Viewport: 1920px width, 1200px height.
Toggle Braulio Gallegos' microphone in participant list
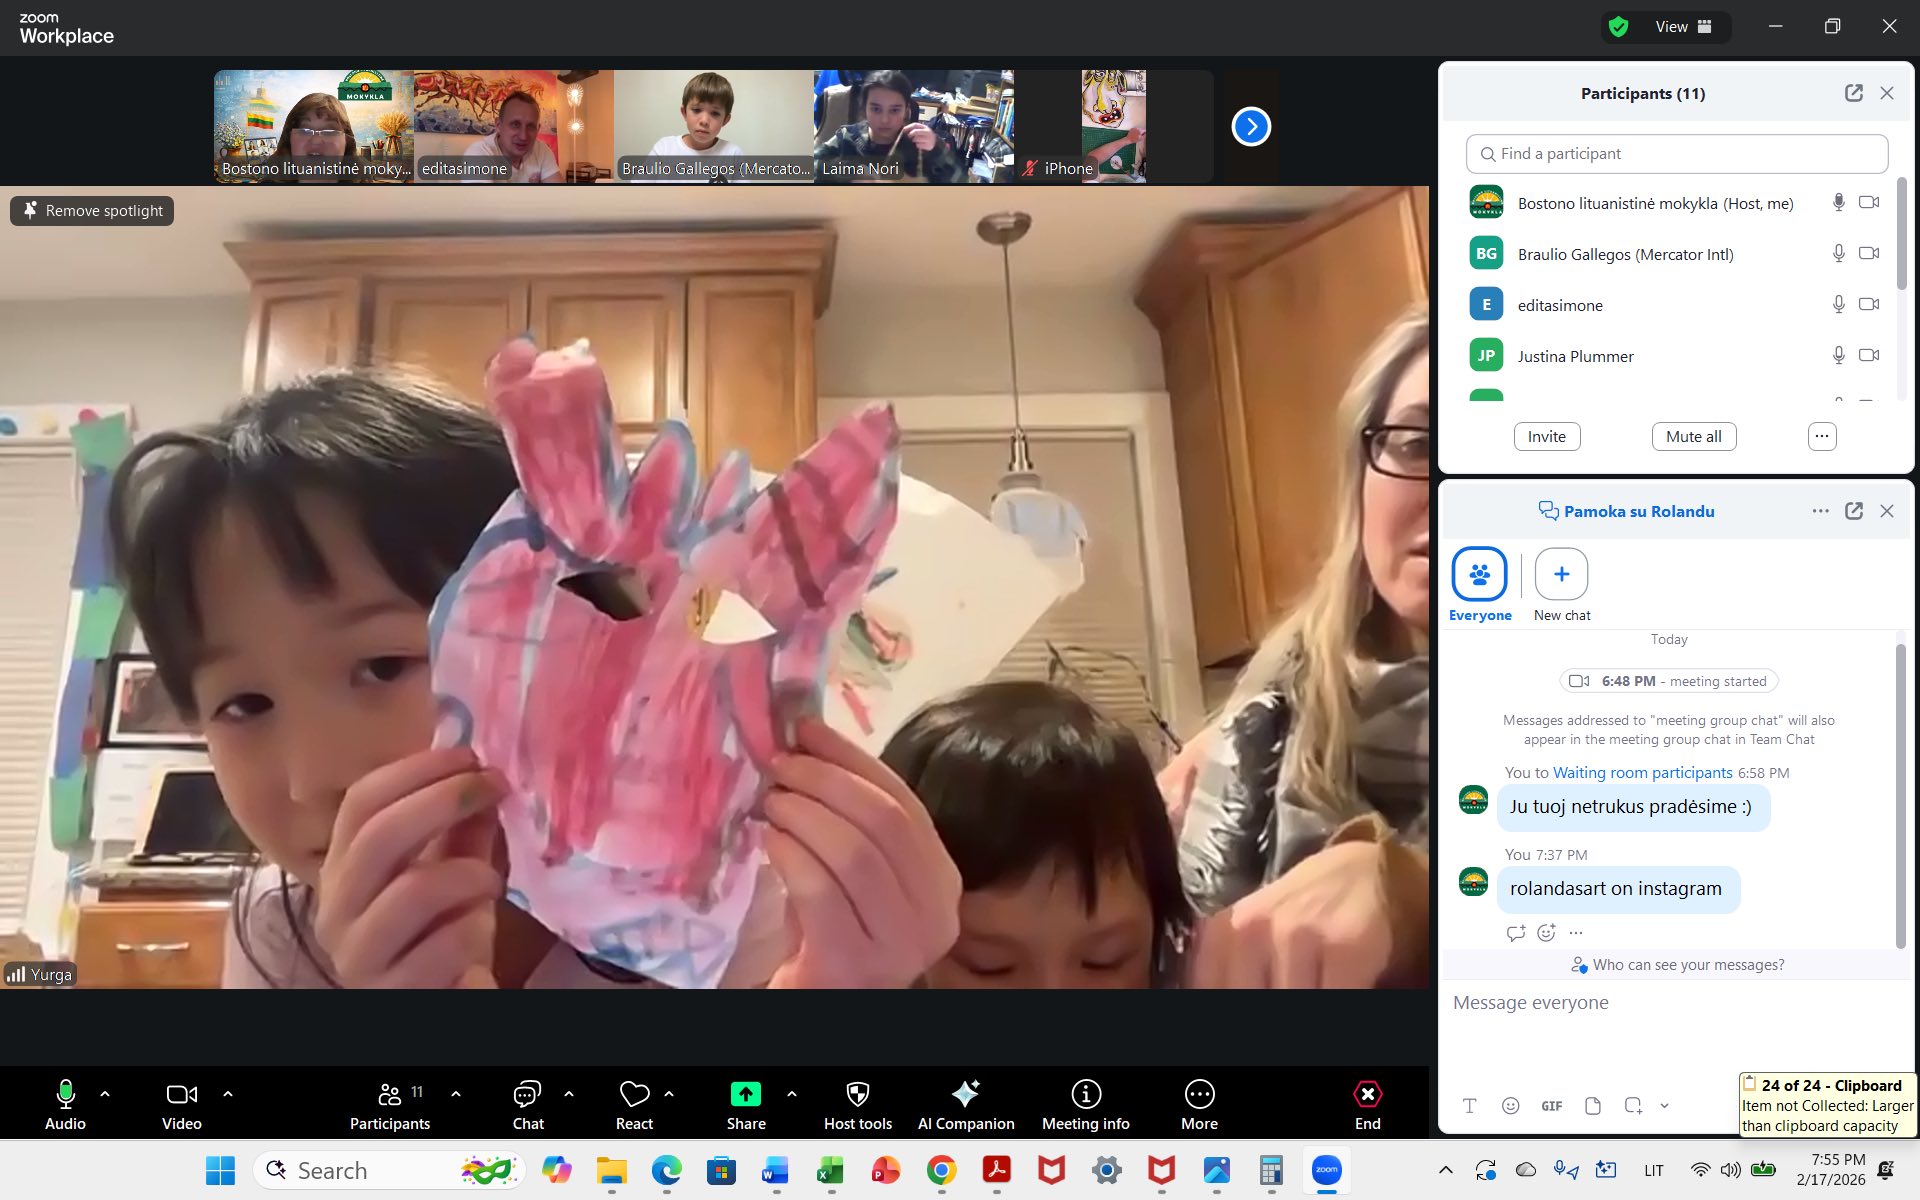pyautogui.click(x=1838, y=254)
